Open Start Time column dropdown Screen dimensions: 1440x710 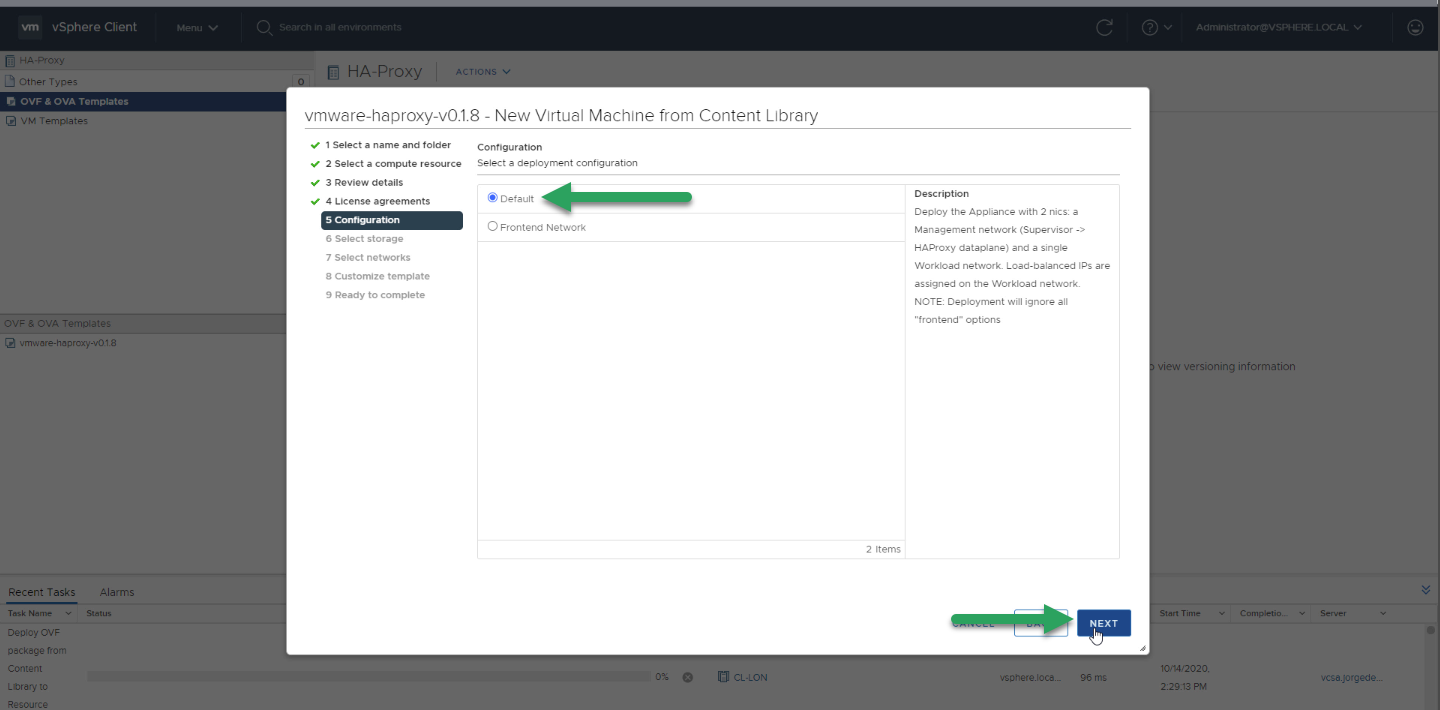(1220, 613)
